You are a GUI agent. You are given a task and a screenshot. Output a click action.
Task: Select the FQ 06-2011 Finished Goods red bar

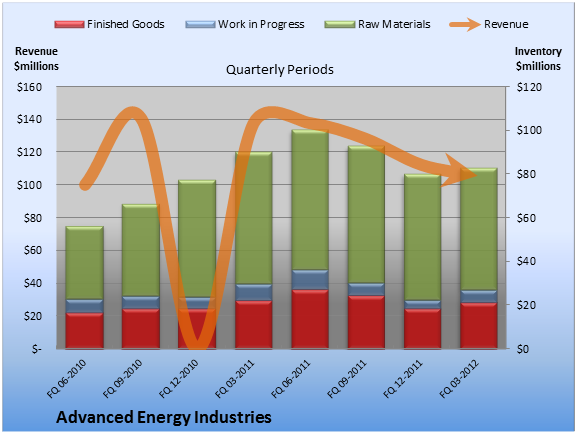pos(310,319)
